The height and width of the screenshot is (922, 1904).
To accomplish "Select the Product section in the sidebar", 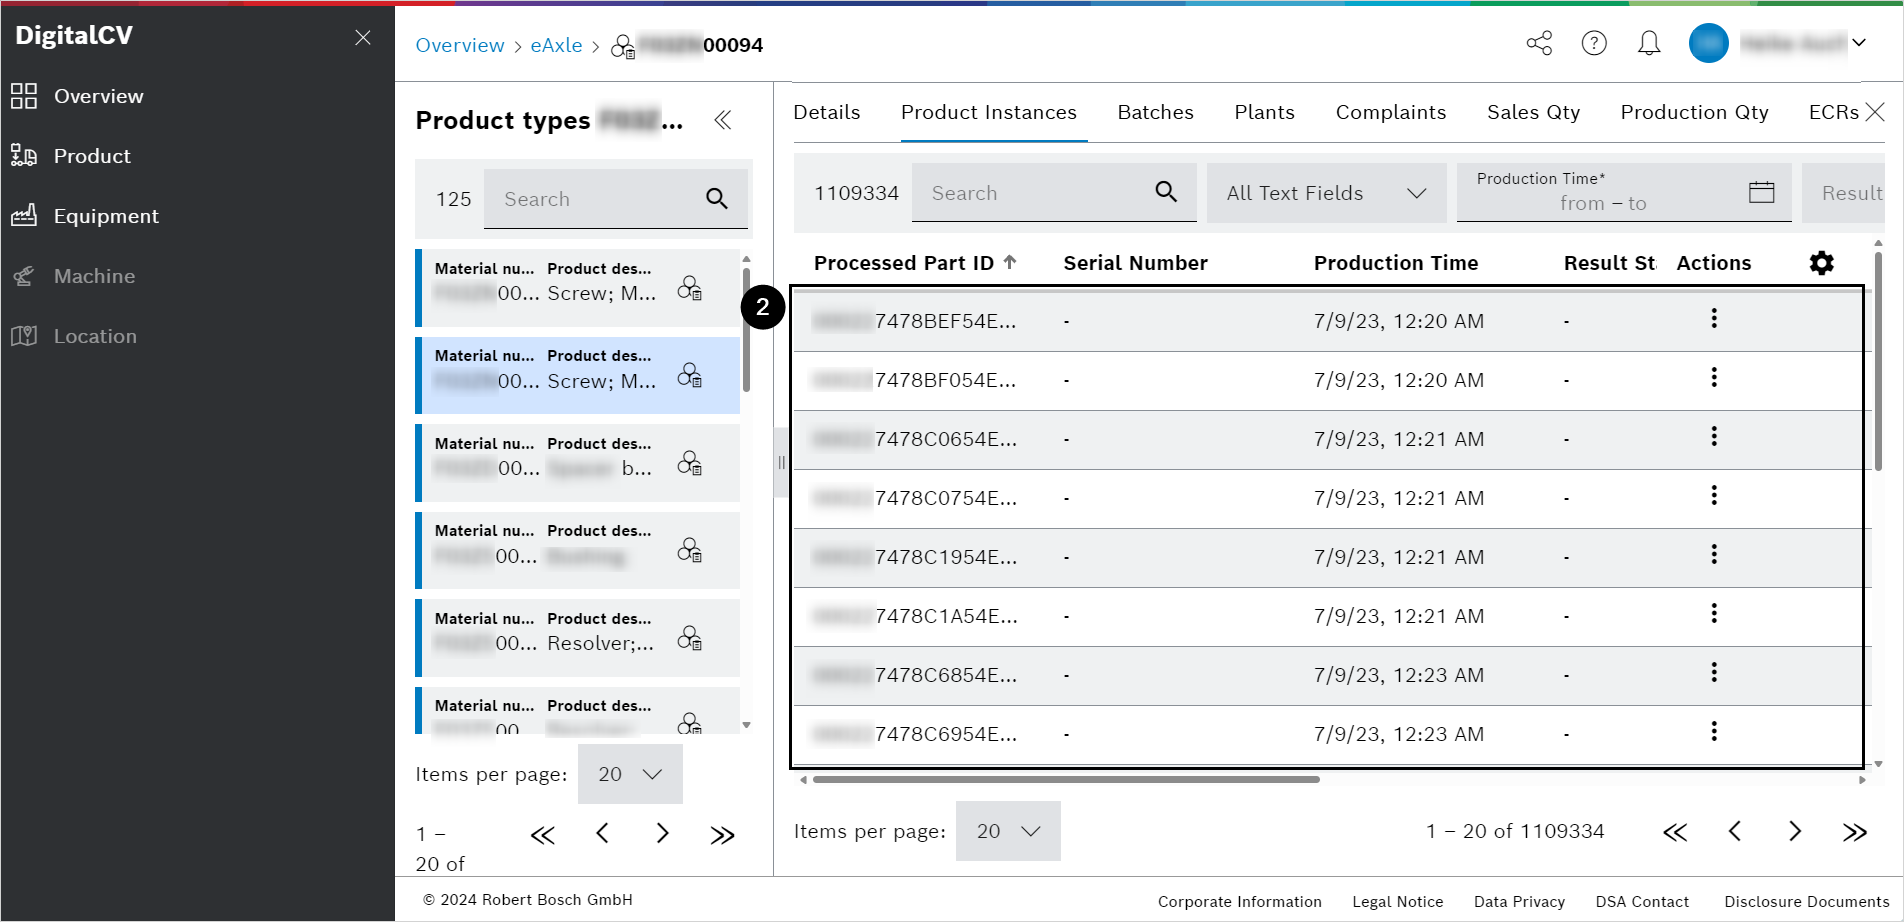I will 92,156.
